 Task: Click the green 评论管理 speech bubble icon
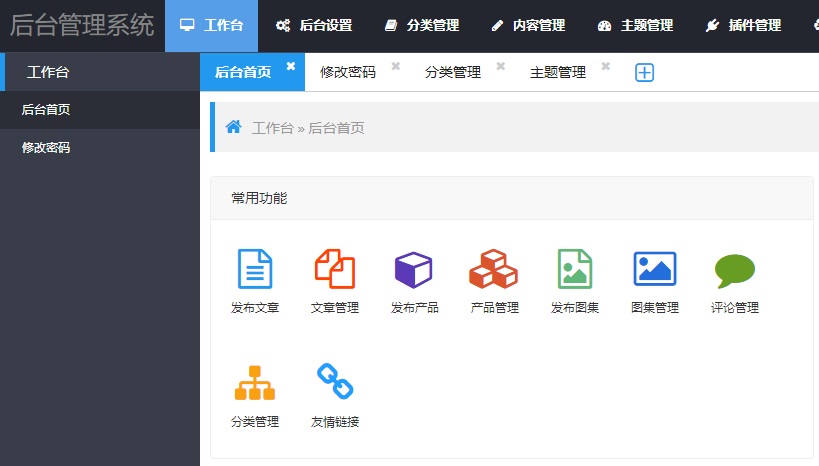pos(734,271)
